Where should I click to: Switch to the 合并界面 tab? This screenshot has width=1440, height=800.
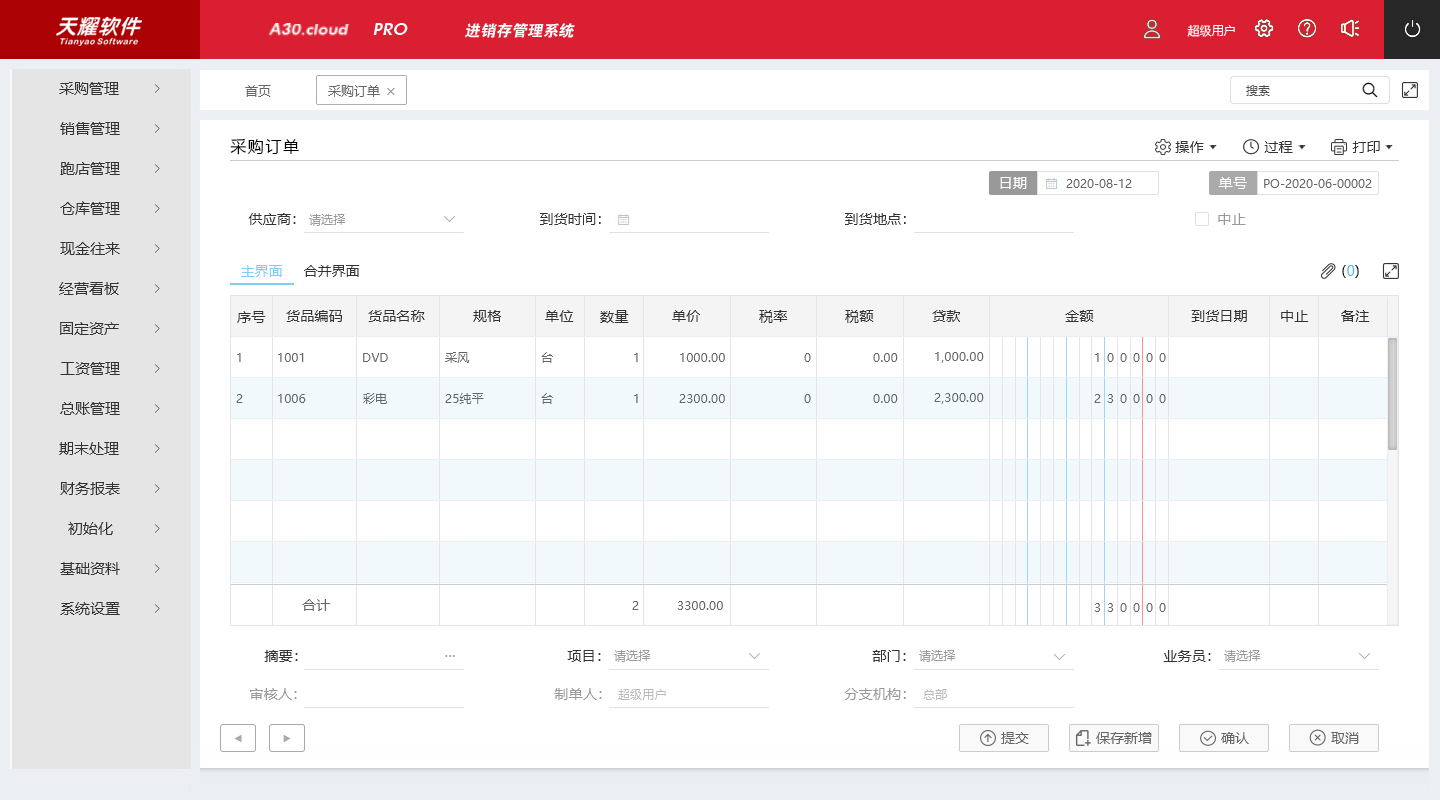point(331,271)
